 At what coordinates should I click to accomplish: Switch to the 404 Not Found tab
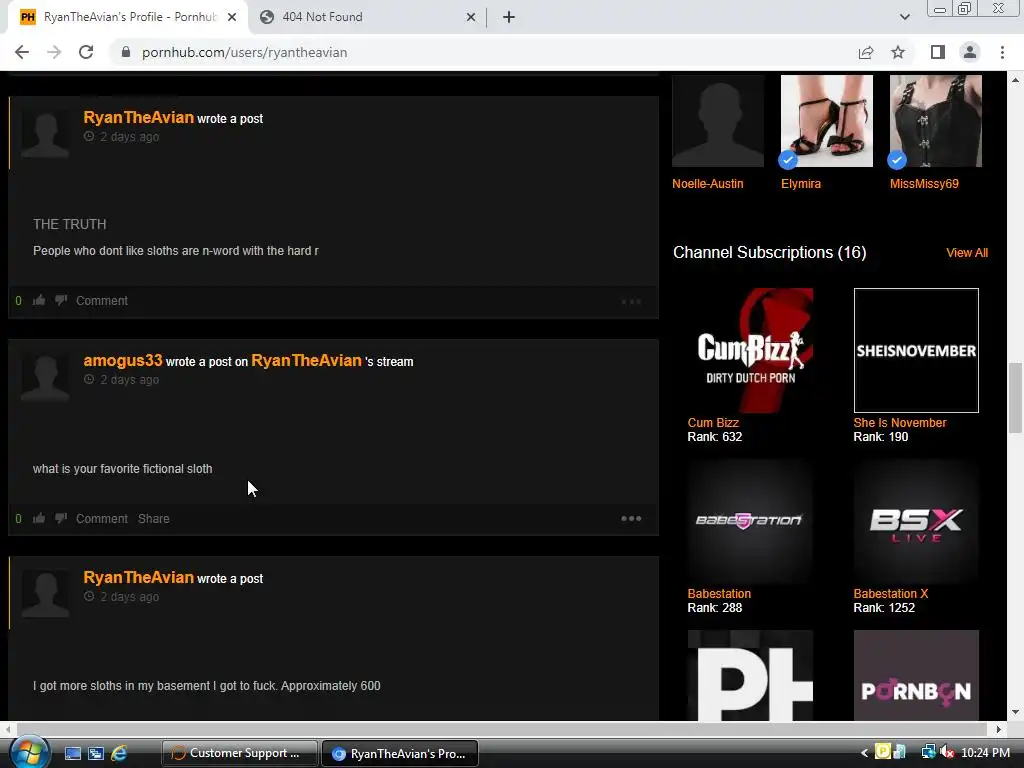[x=366, y=17]
